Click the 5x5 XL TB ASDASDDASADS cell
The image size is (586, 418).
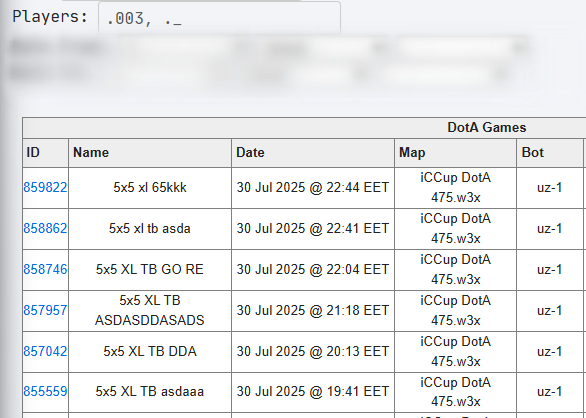coord(150,310)
